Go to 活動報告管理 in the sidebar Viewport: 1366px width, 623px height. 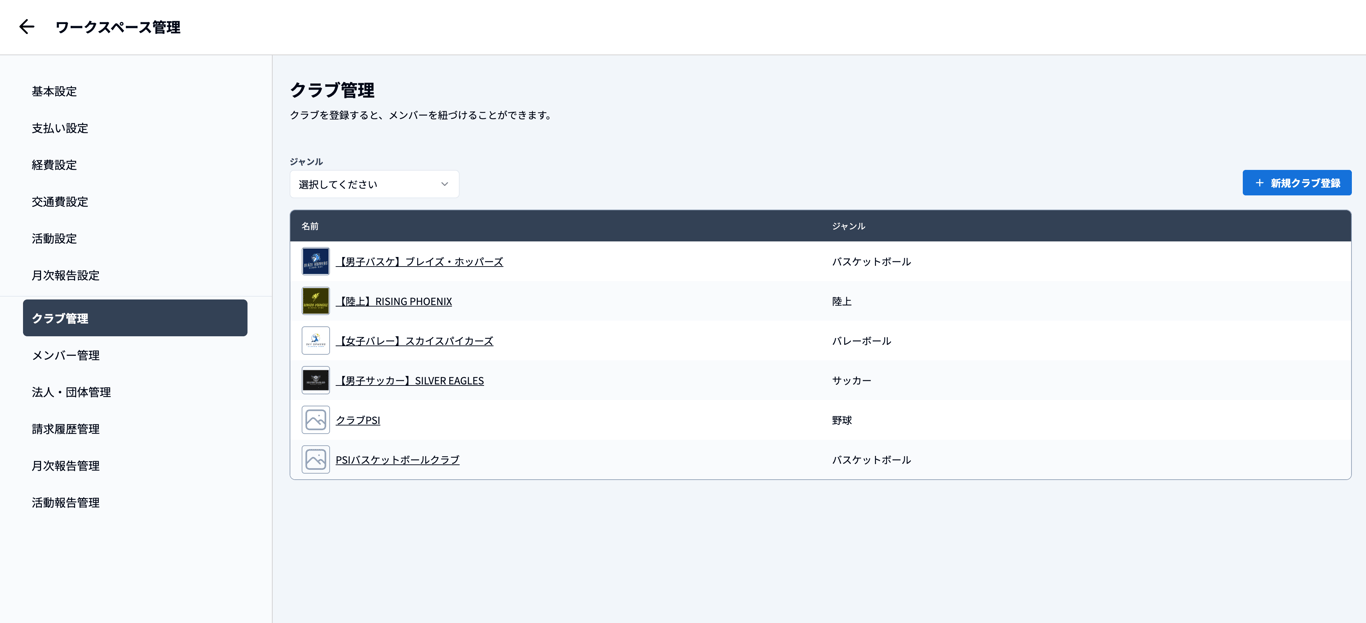click(66, 502)
